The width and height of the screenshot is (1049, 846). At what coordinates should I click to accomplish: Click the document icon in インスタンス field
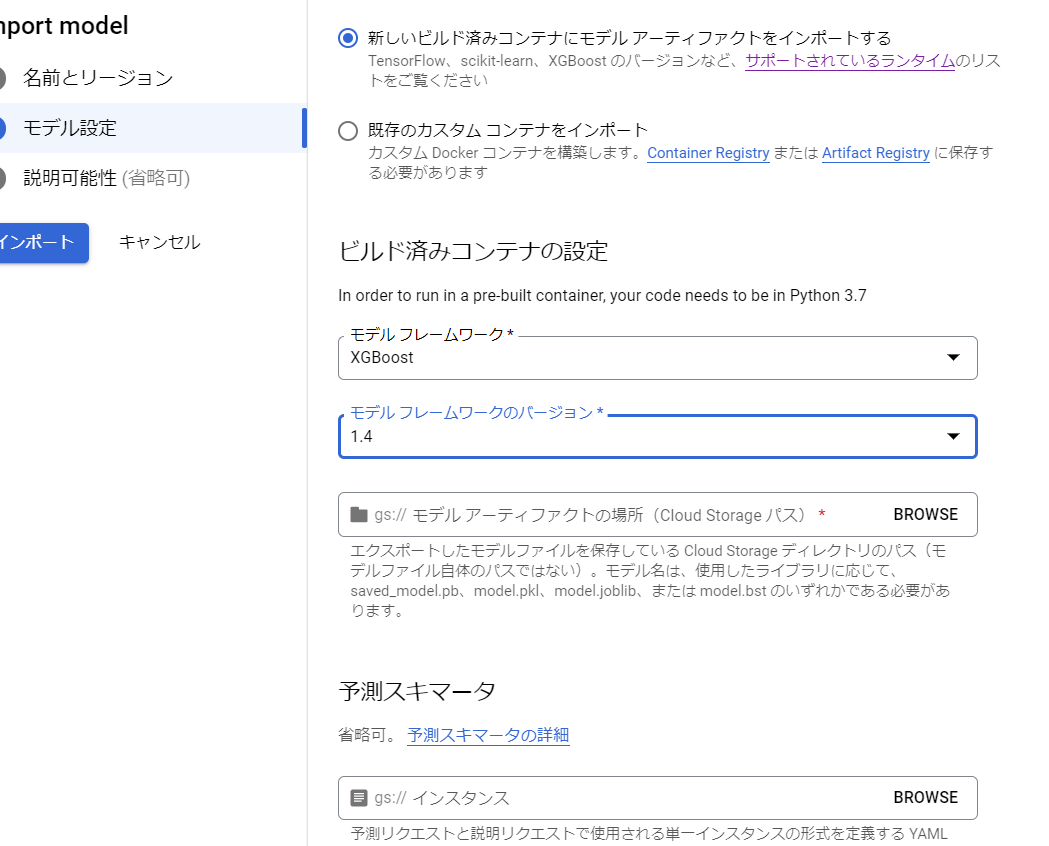[359, 798]
